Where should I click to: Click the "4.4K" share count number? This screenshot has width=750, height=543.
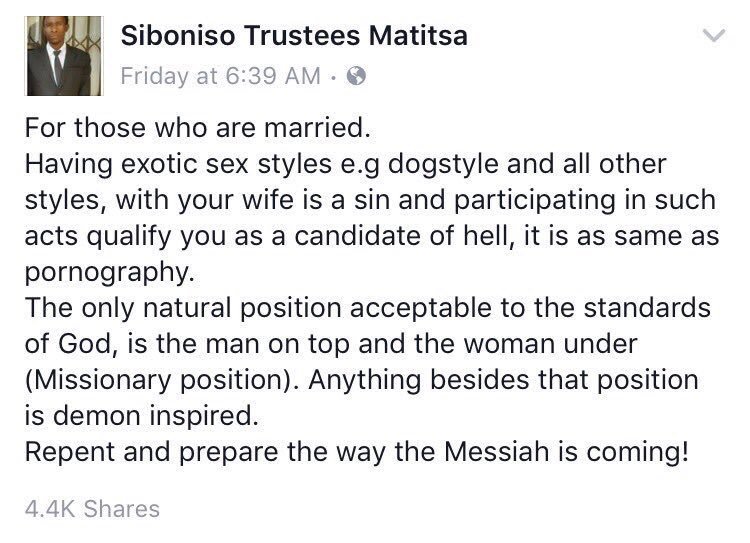[x=50, y=509]
